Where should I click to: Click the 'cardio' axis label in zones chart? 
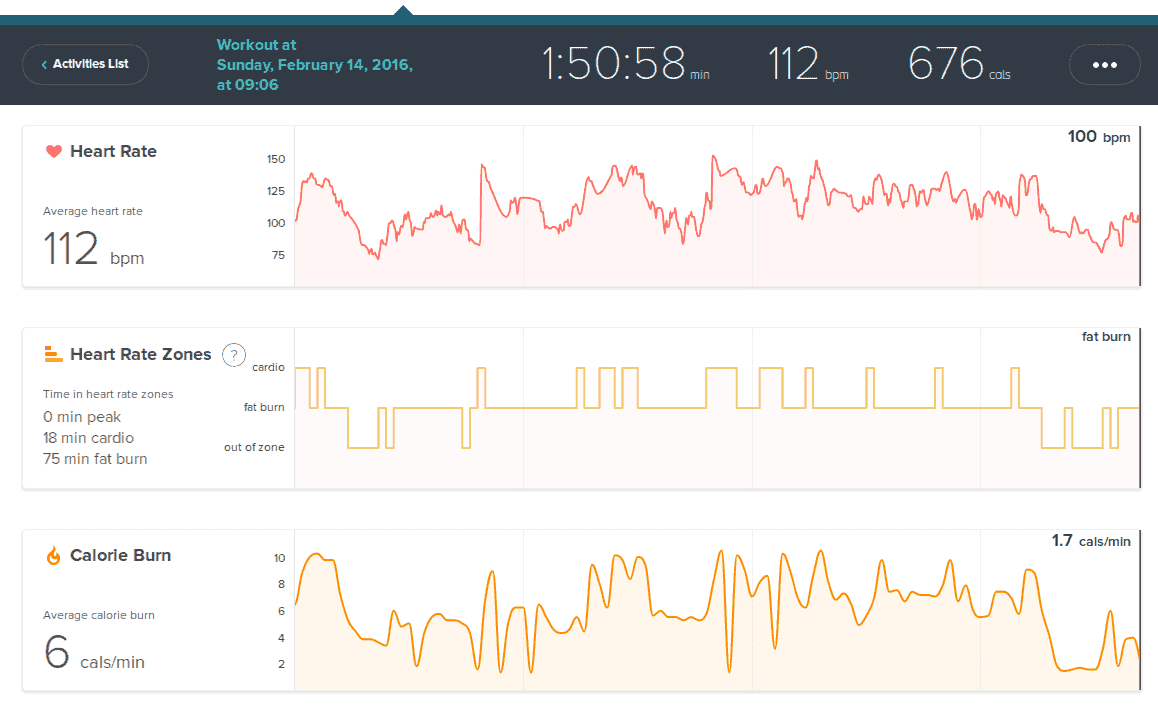pos(267,367)
